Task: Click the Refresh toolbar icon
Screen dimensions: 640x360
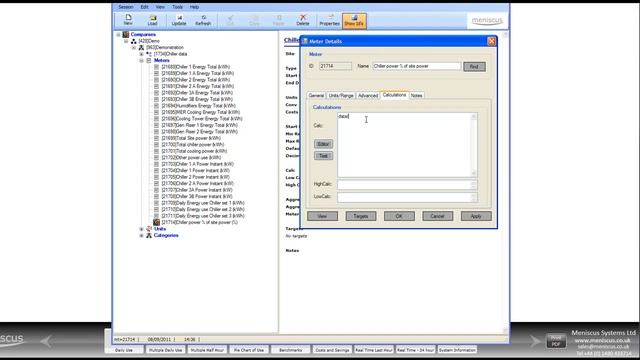Action: click(203, 20)
